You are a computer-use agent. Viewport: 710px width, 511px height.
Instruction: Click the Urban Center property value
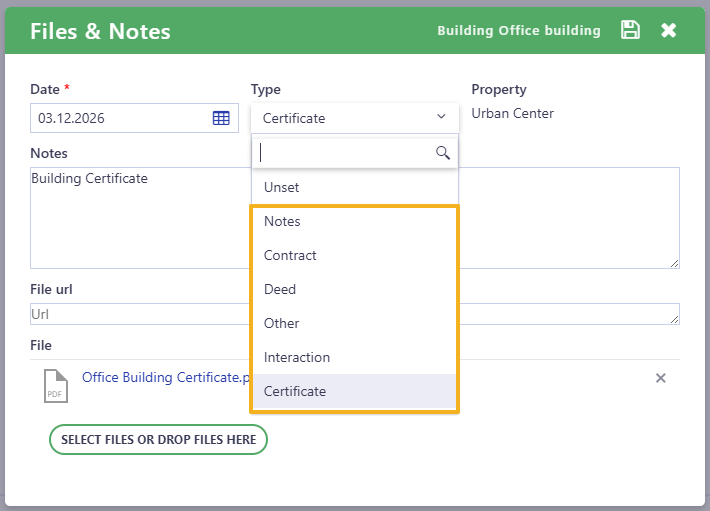[513, 113]
